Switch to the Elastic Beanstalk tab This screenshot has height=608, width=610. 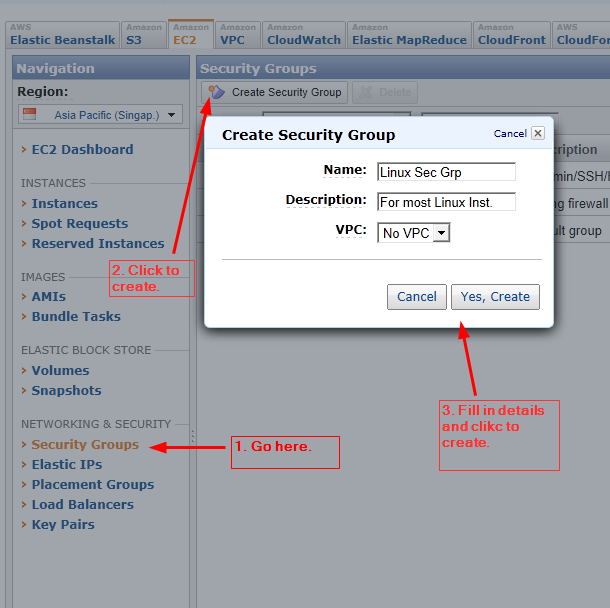click(63, 35)
